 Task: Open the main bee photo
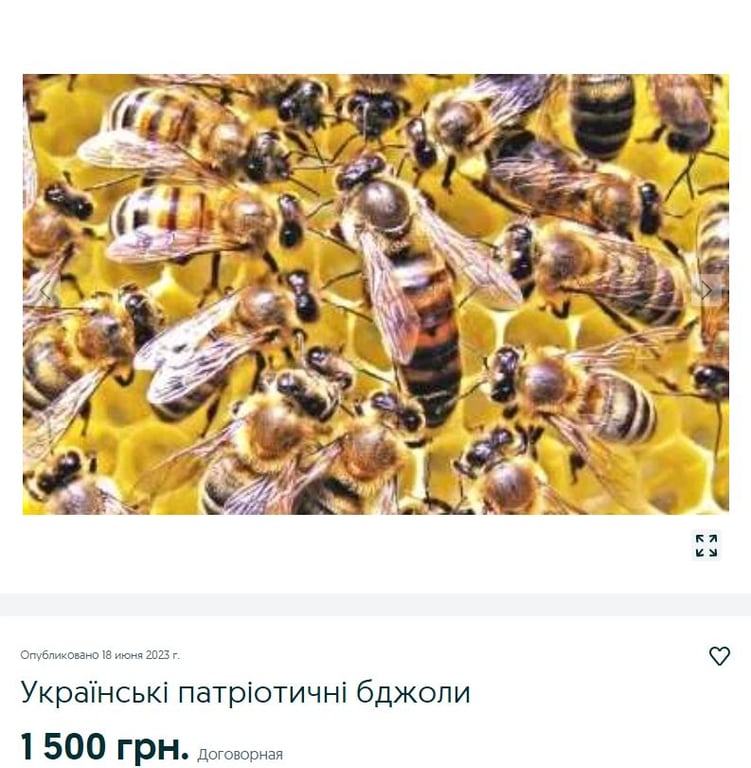376,294
